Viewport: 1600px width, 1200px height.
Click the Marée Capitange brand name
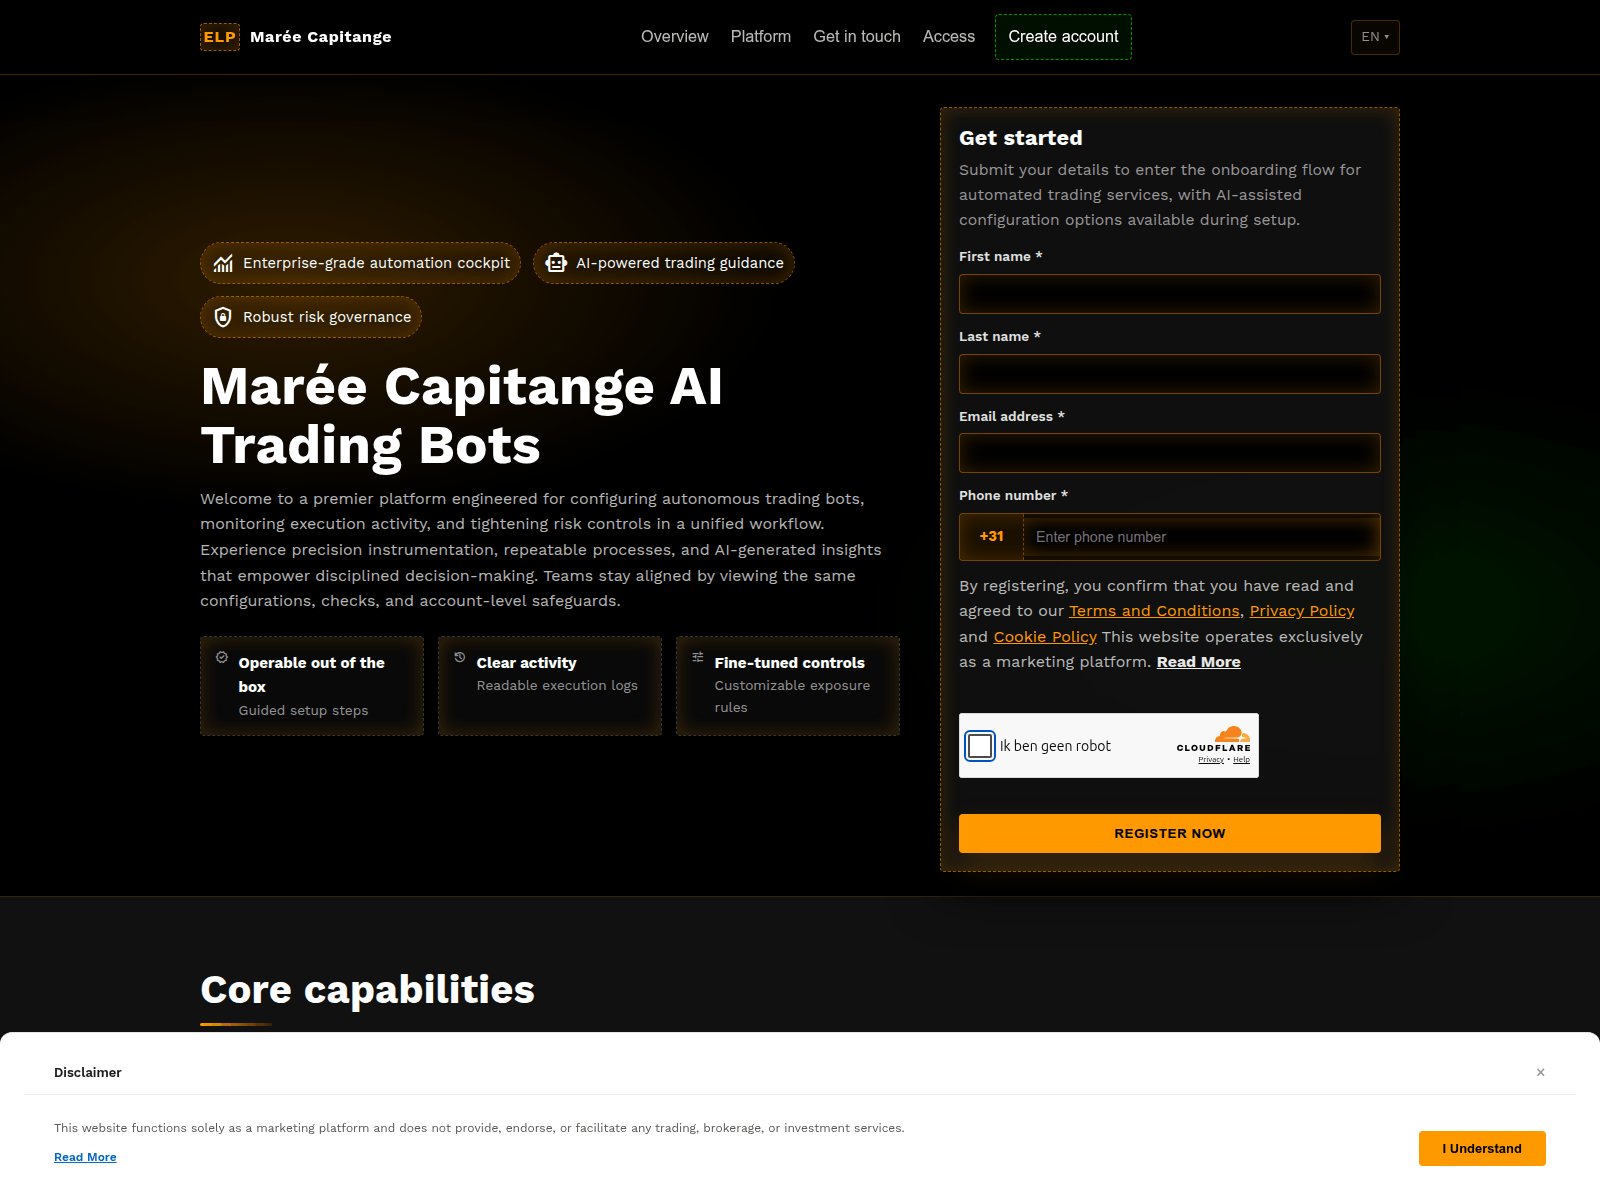click(x=321, y=37)
